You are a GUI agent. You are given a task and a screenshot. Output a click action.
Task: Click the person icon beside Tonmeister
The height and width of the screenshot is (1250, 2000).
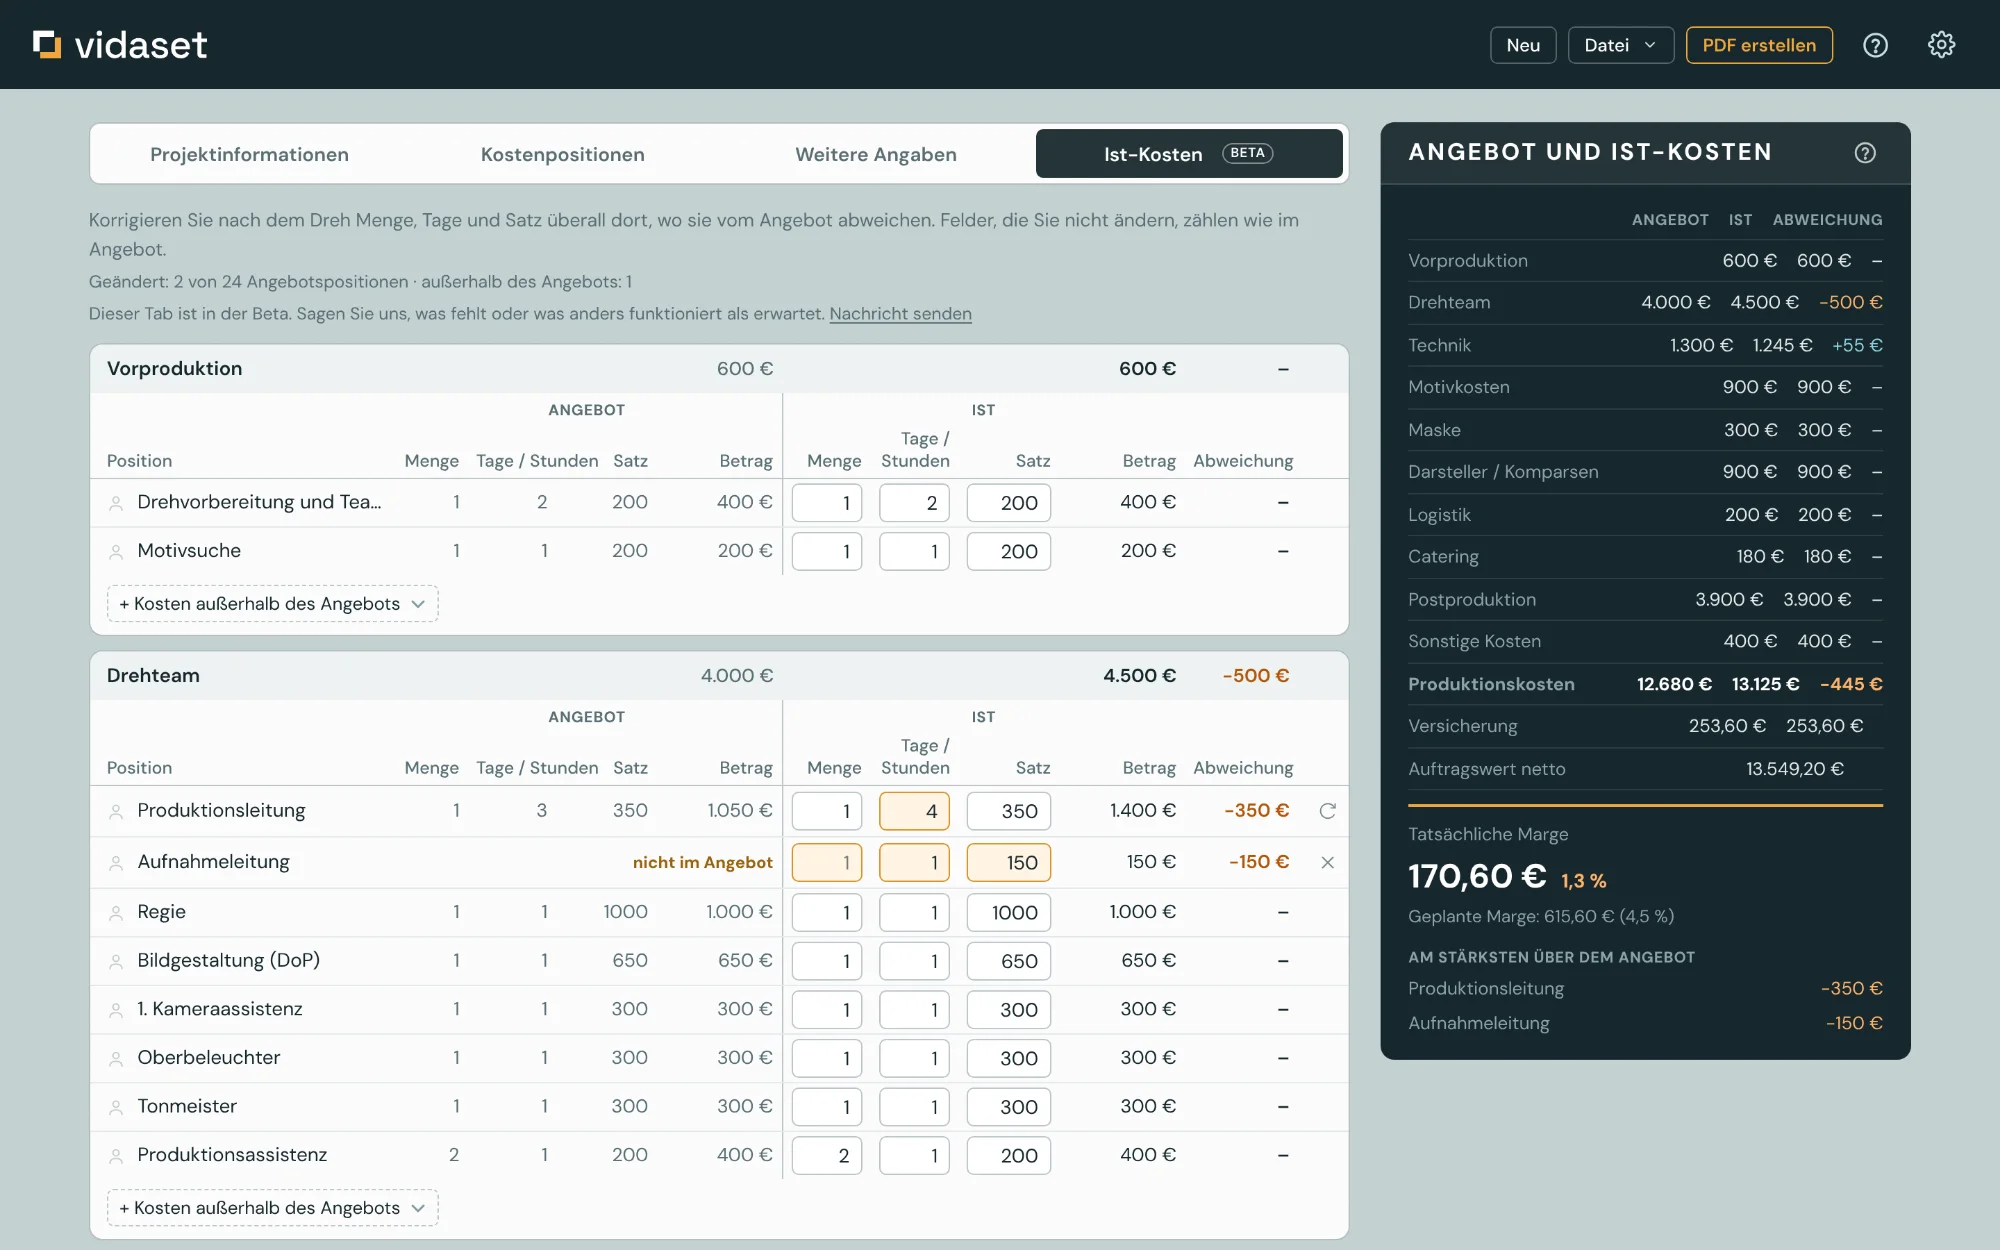coord(116,1107)
